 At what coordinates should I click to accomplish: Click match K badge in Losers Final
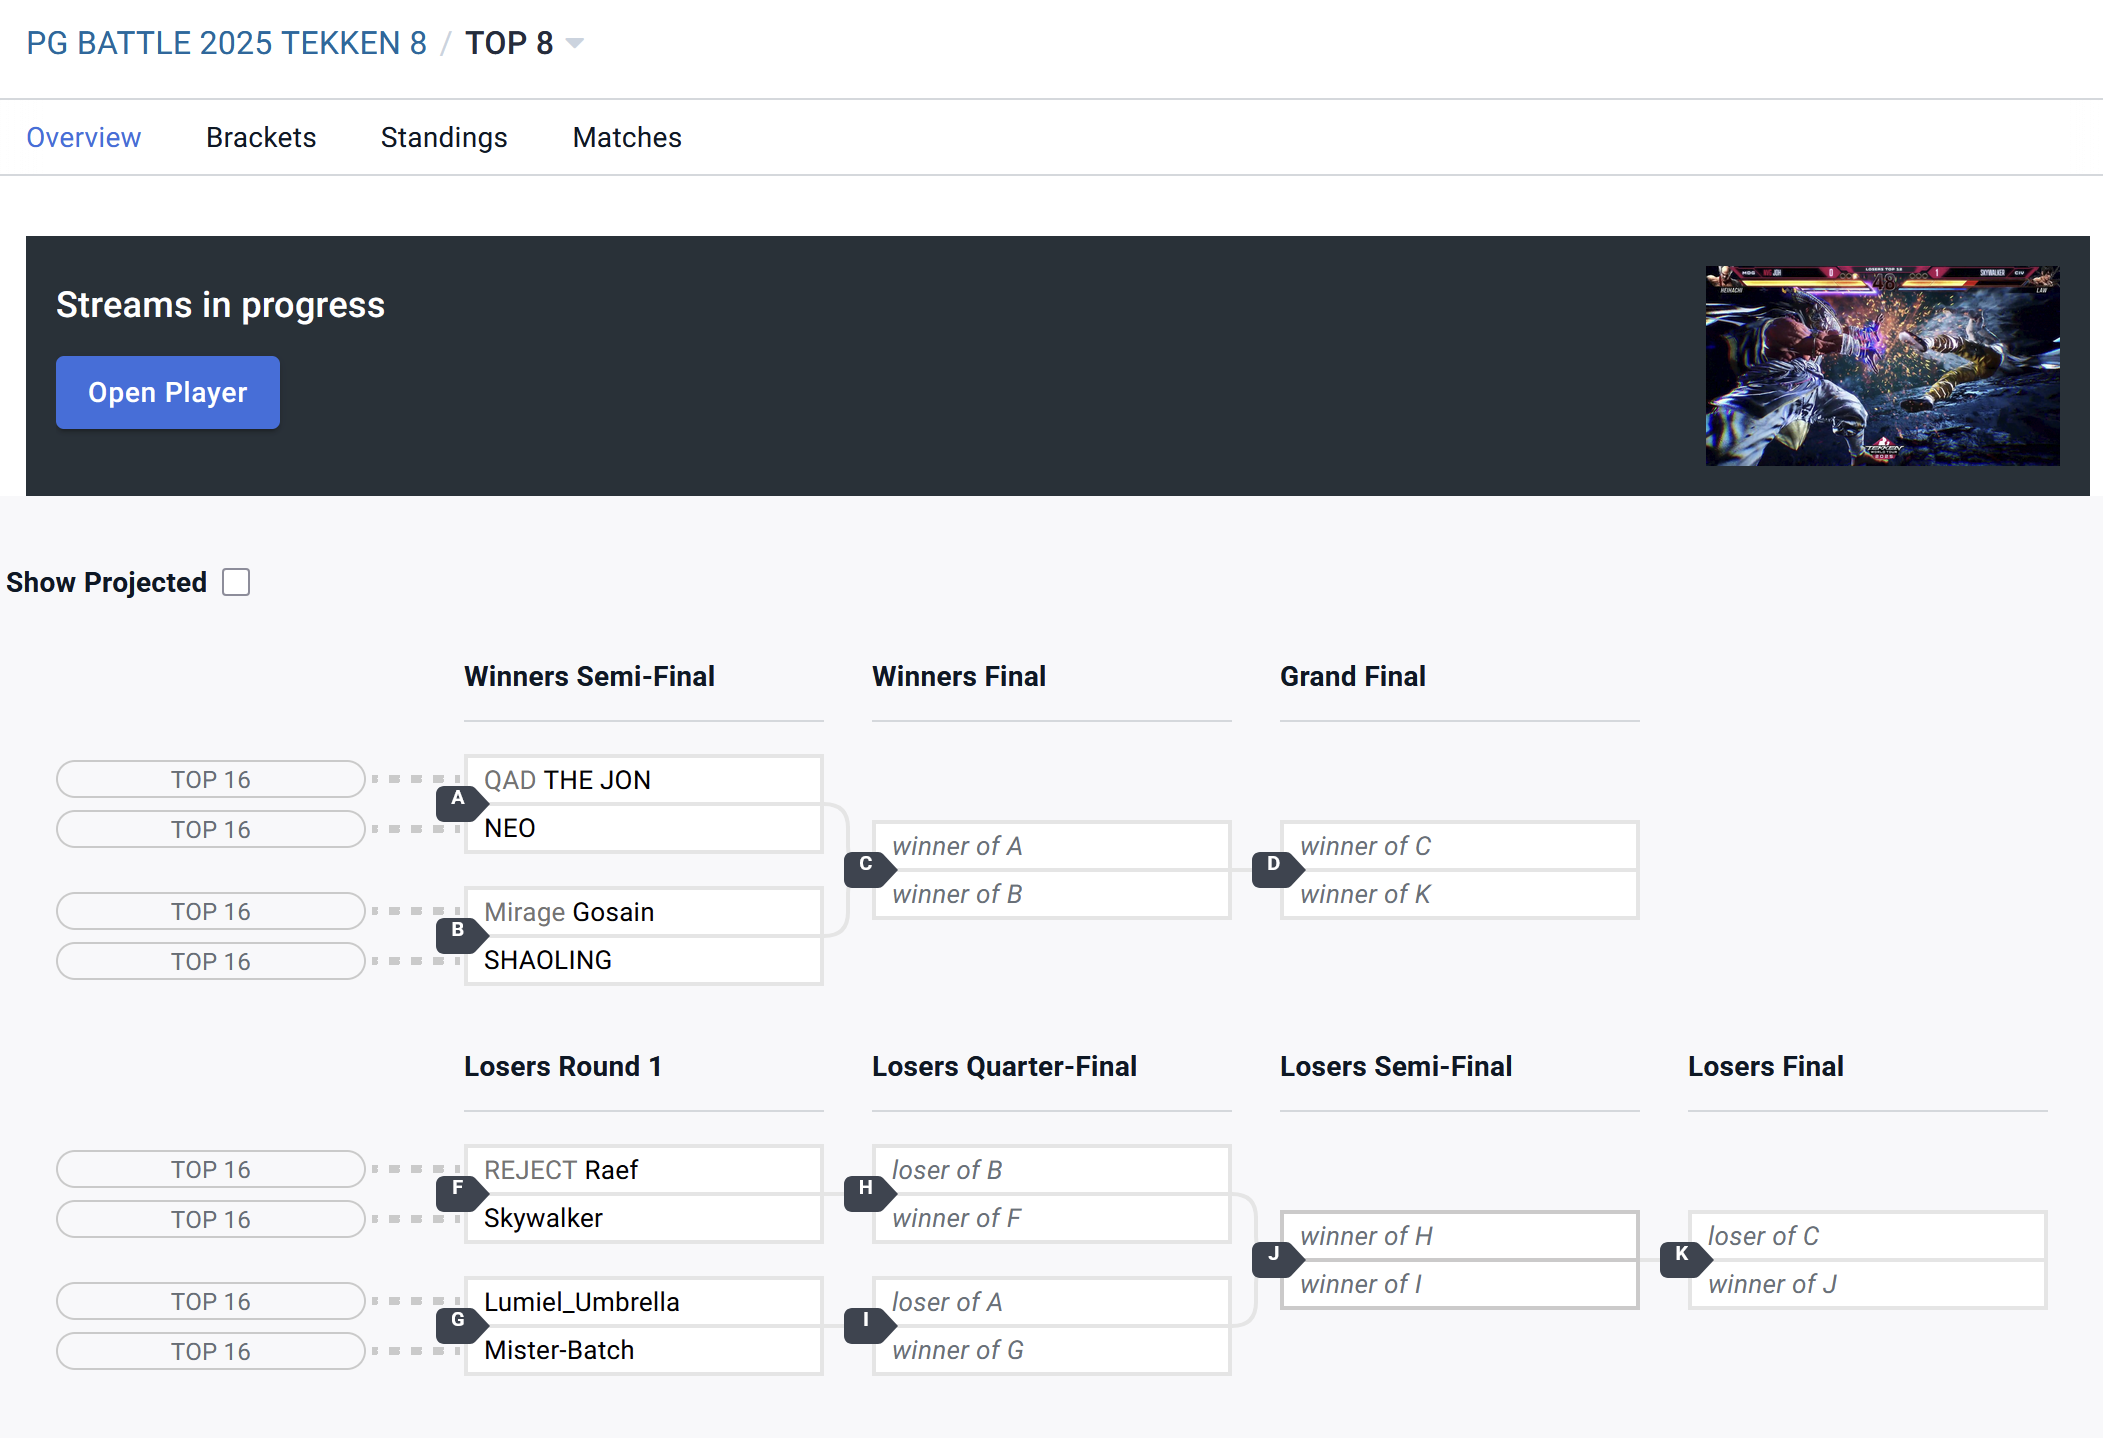(1682, 1256)
